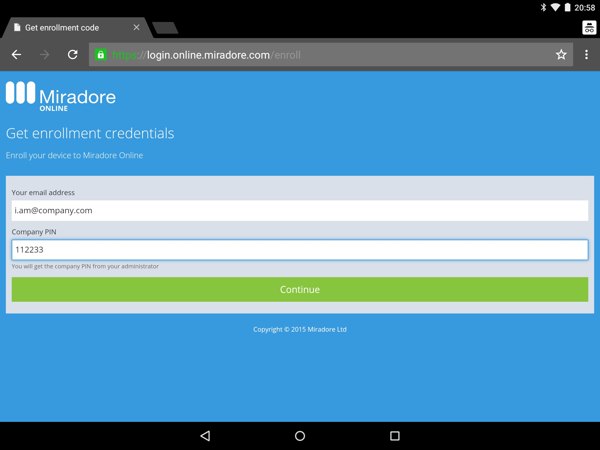Bookmark the page with the star icon
Image resolution: width=600 pixels, height=450 pixels.
pyautogui.click(x=561, y=55)
